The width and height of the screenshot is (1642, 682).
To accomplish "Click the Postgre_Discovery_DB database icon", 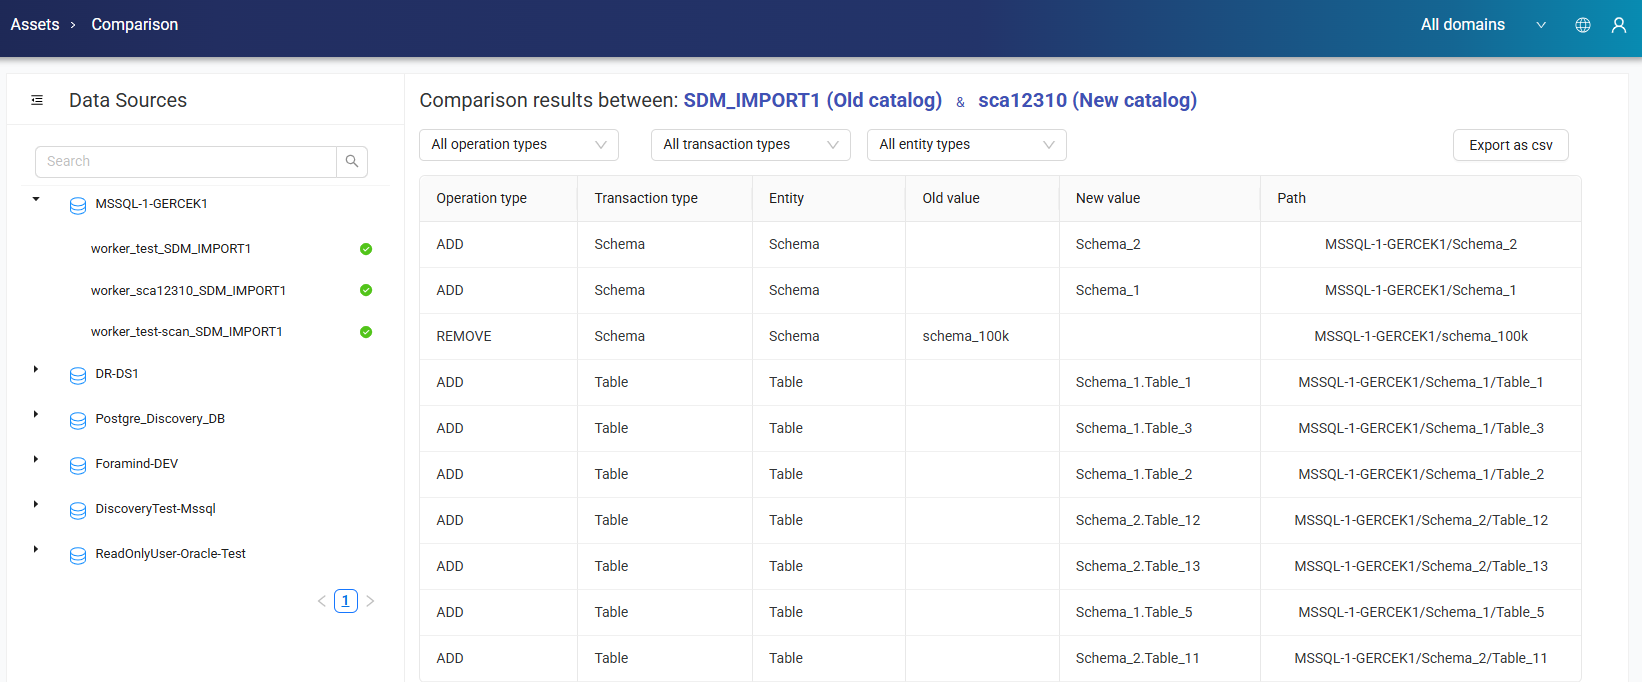I will point(78,420).
